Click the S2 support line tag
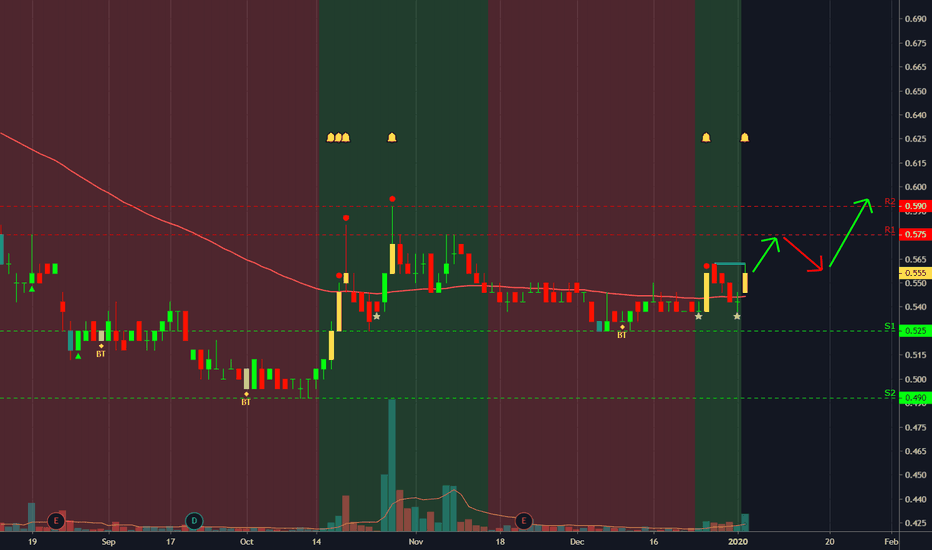Screen dimensions: 932x550 890,393
